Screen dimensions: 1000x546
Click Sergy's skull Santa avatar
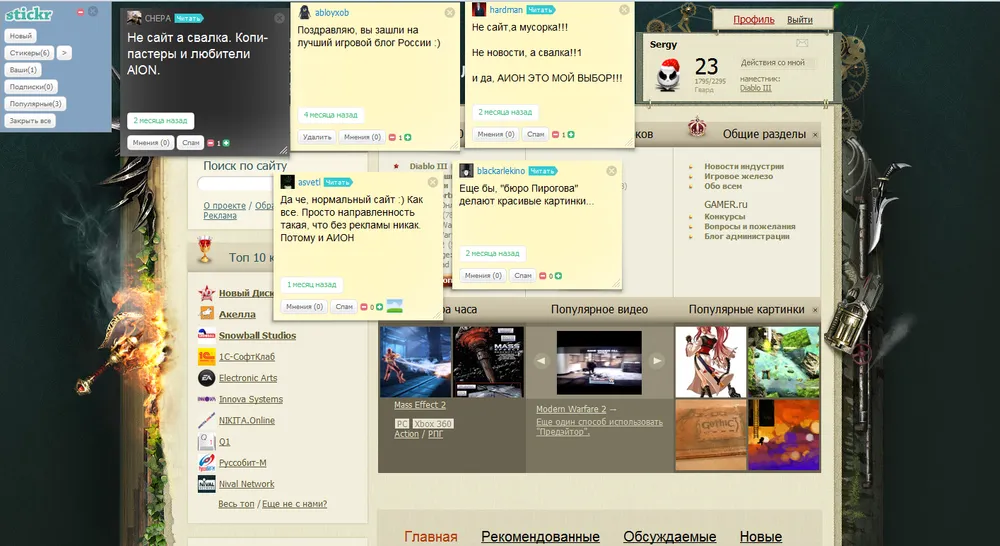pos(668,75)
